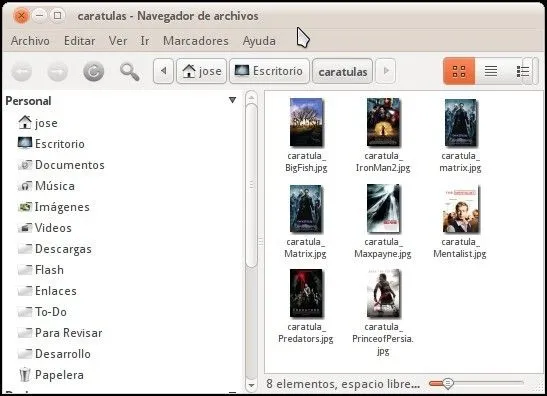This screenshot has height=396, width=547.
Task: Open the Marcadores menu
Action: [196, 41]
